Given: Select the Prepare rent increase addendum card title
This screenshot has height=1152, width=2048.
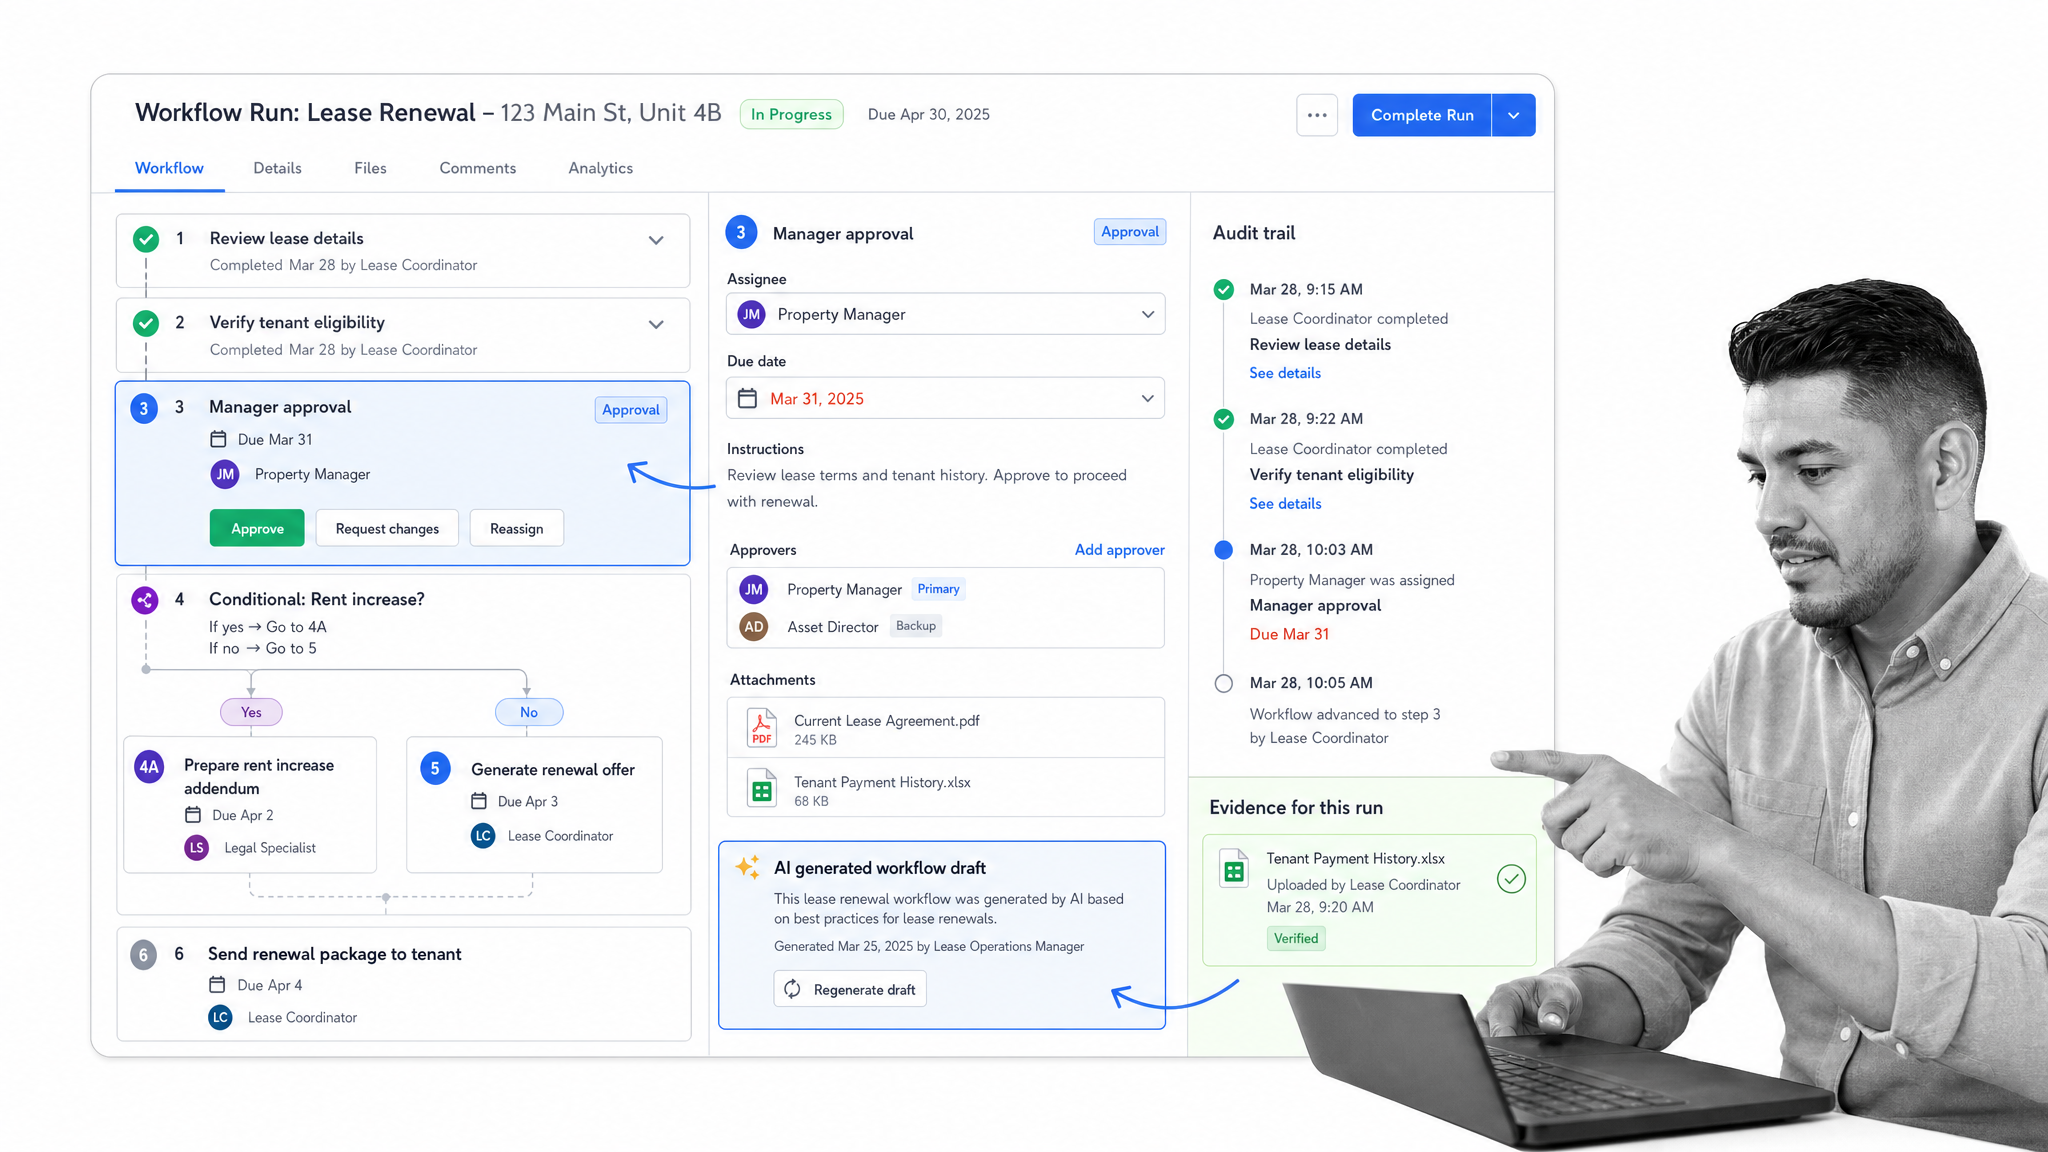Looking at the screenshot, I should pyautogui.click(x=259, y=777).
